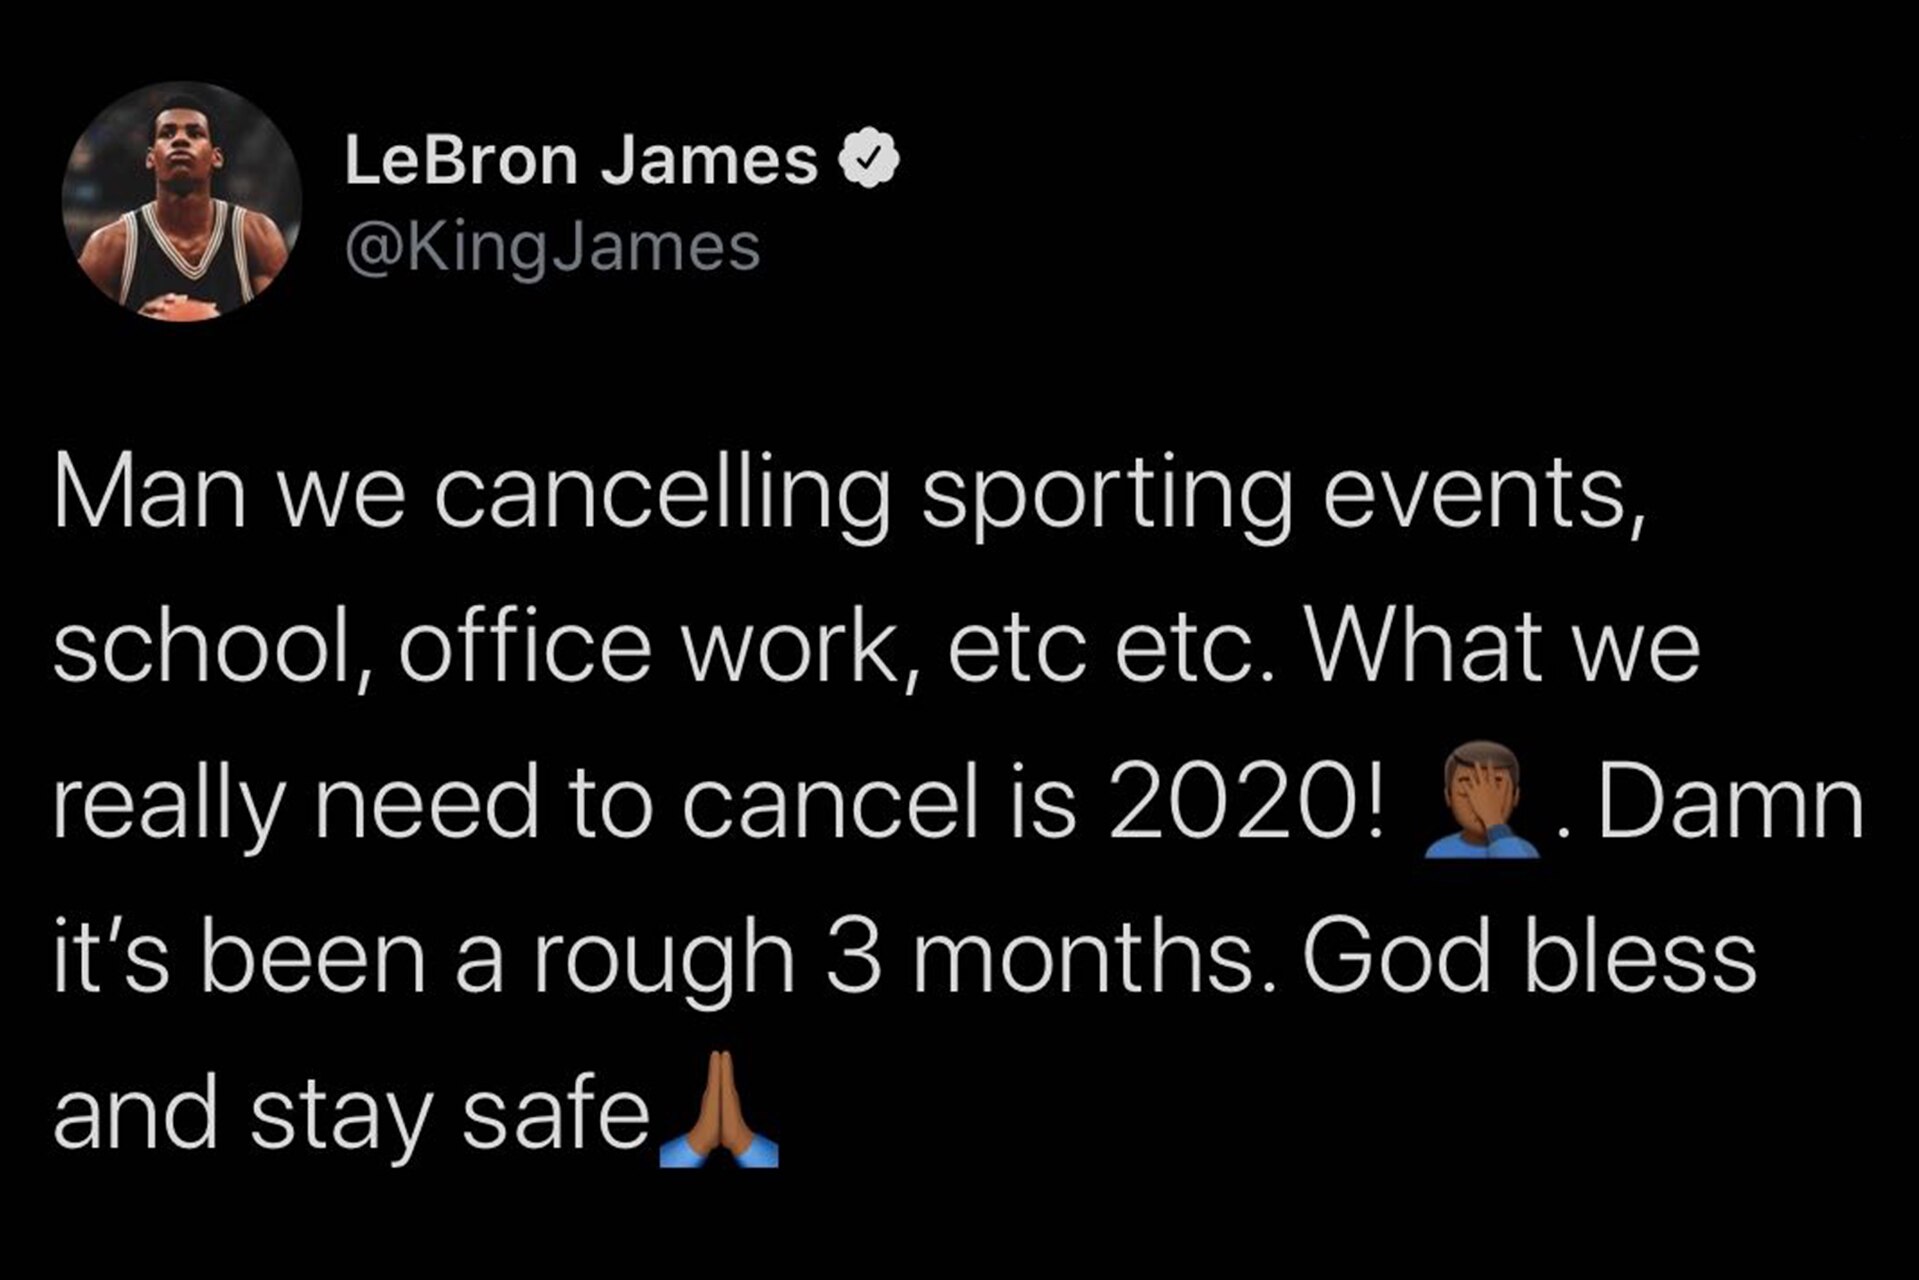
Task: Click the word "Damn" in the tweet
Action: pos(1730,805)
